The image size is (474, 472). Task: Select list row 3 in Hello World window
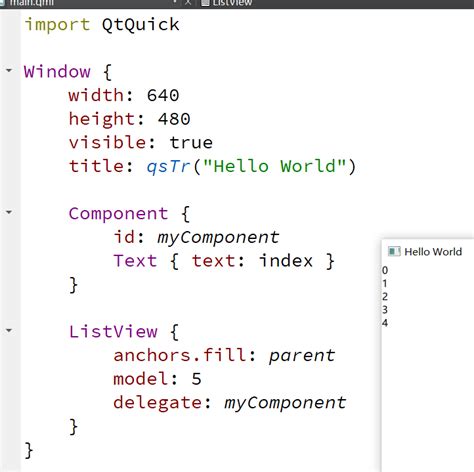click(x=385, y=310)
